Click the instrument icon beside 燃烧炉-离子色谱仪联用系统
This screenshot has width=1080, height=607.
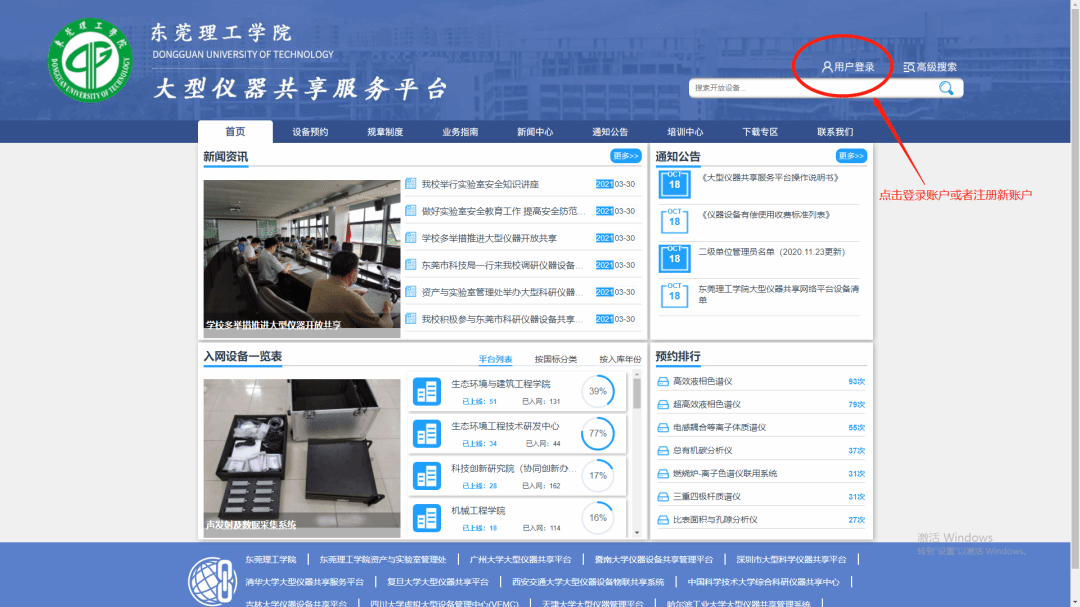[663, 474]
